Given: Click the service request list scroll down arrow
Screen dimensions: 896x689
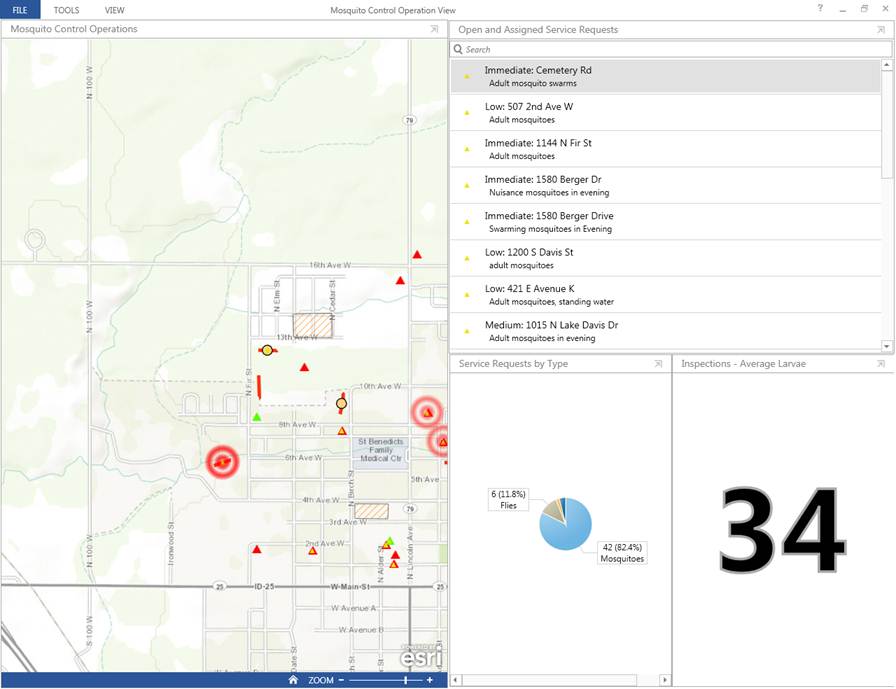Looking at the screenshot, I should (887, 346).
